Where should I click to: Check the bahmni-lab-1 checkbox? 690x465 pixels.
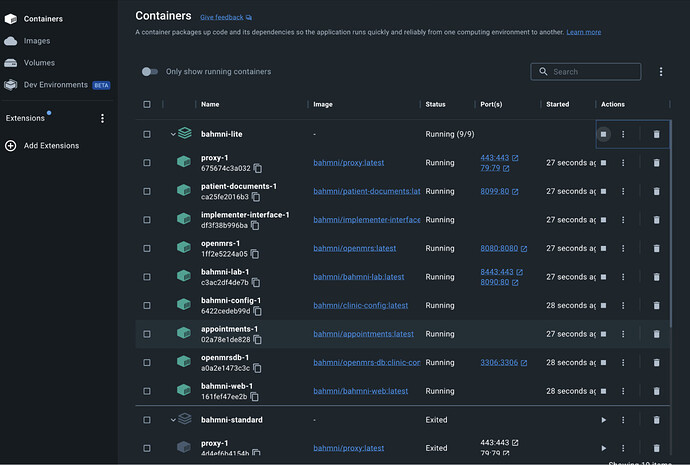(147, 277)
